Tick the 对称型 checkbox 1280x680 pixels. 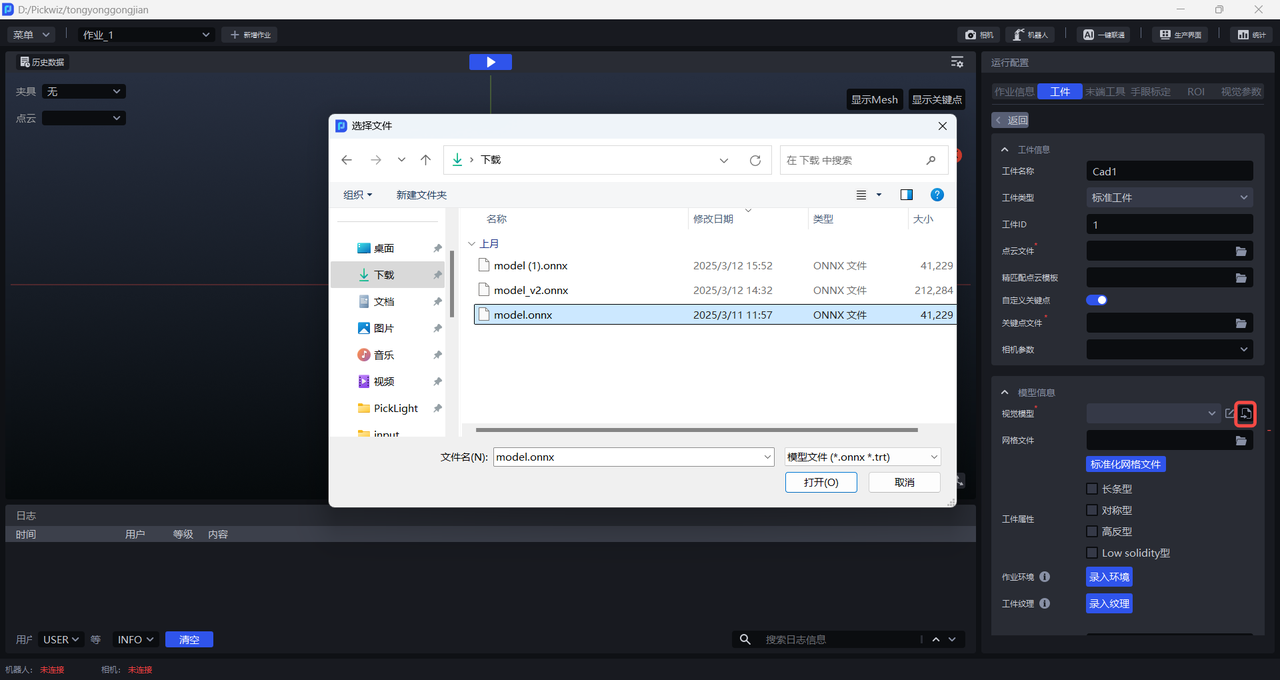click(1092, 510)
